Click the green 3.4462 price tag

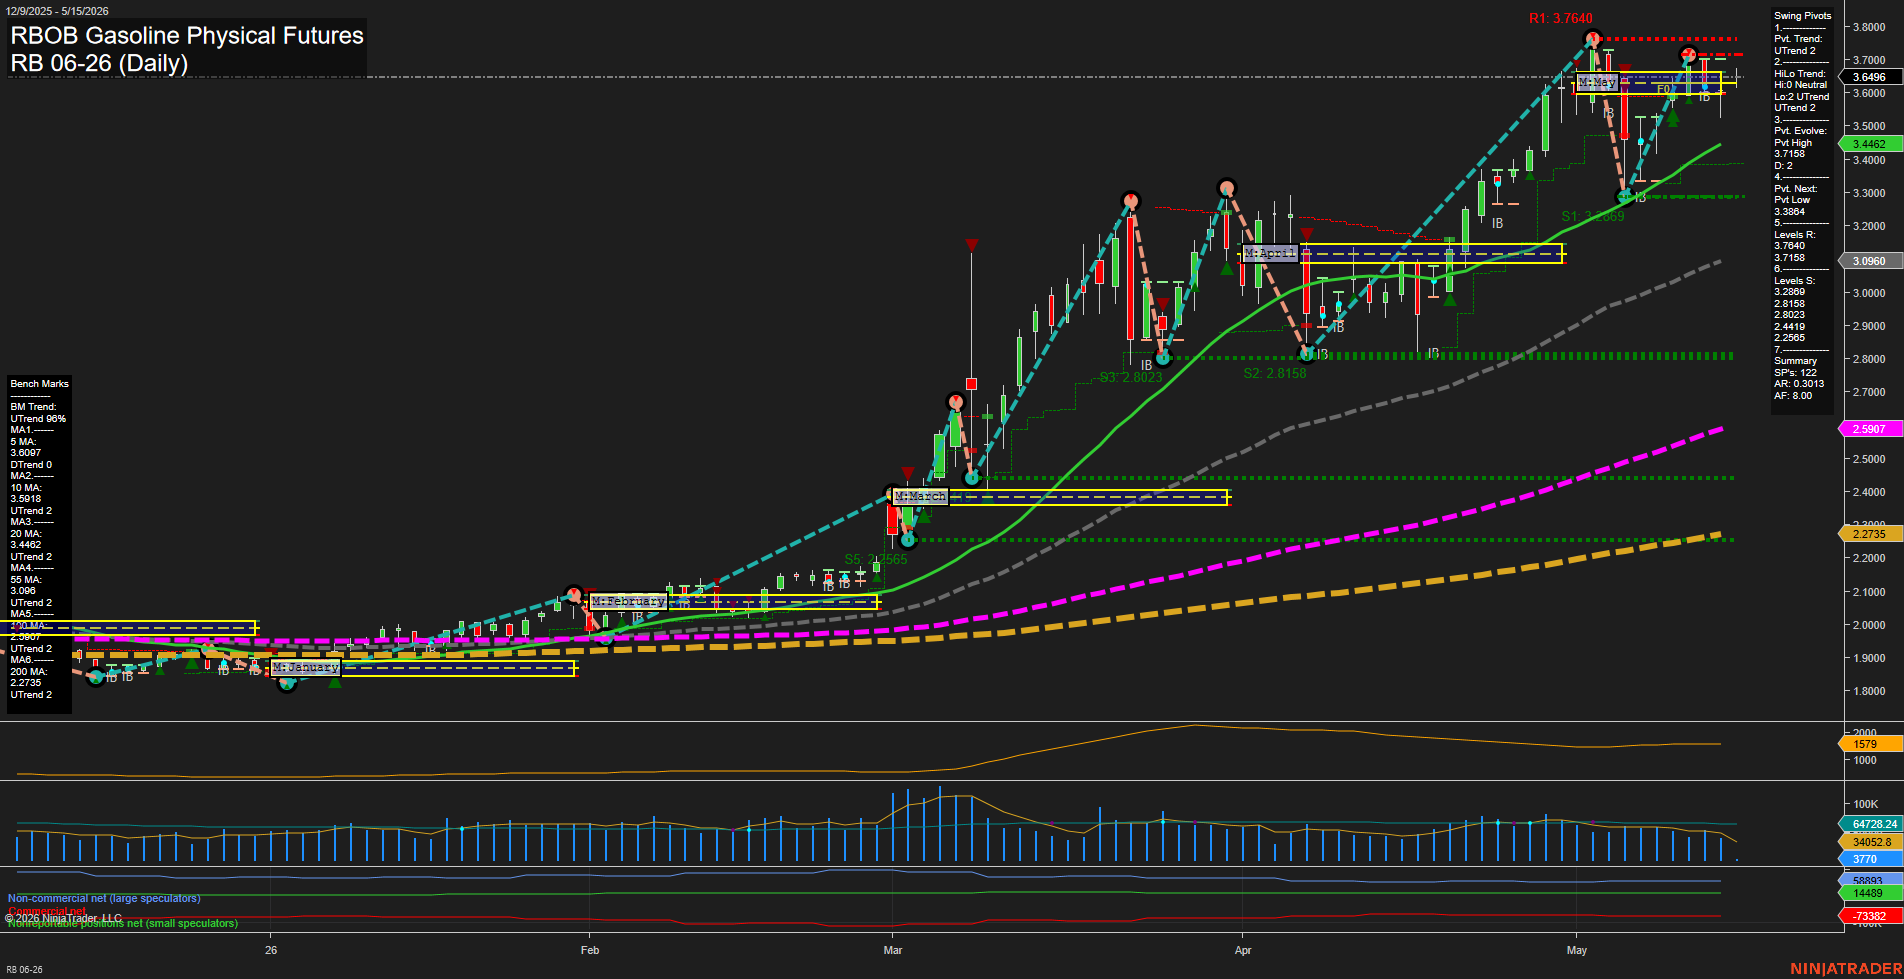(x=1869, y=144)
